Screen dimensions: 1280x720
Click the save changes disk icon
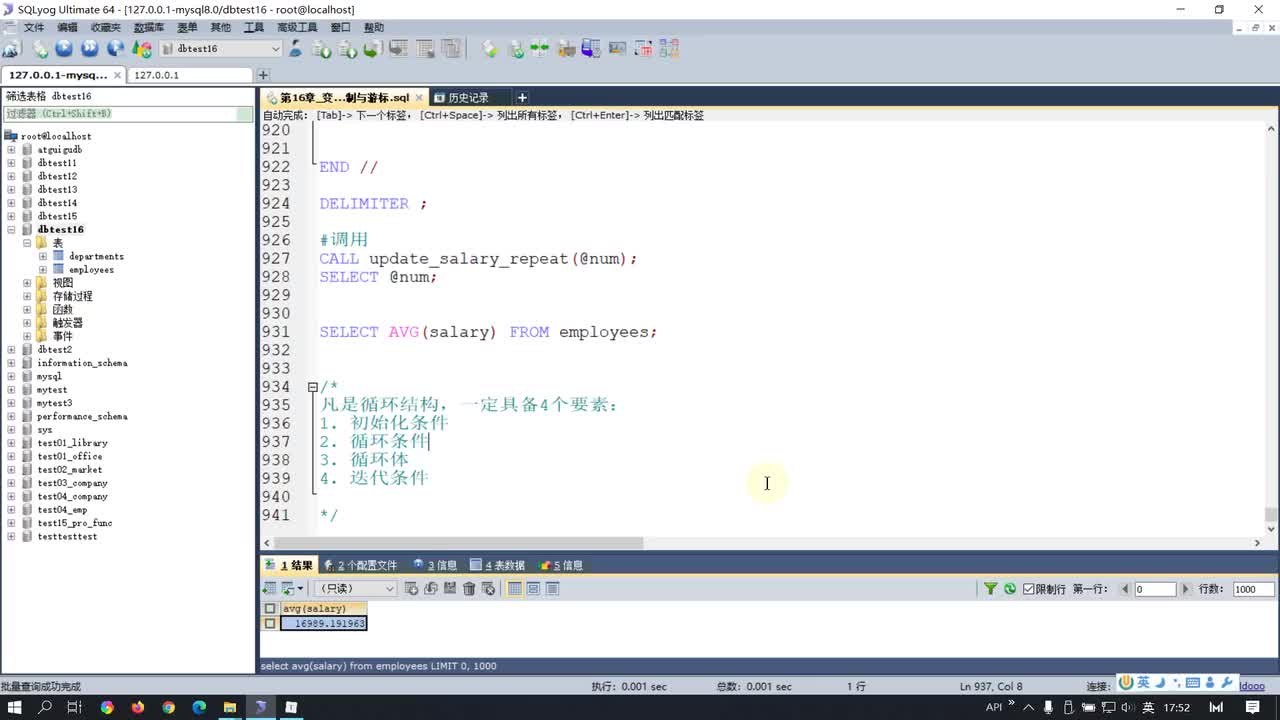450,589
